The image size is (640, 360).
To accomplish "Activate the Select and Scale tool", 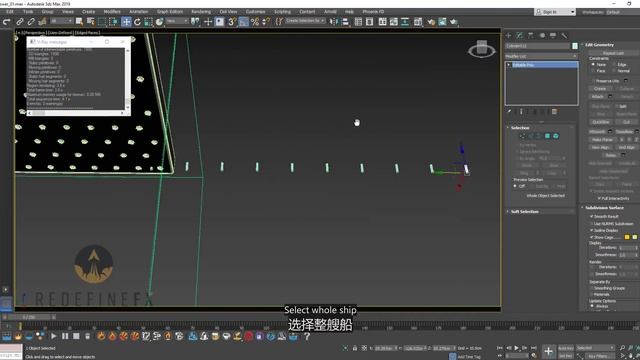I will pos(149,22).
